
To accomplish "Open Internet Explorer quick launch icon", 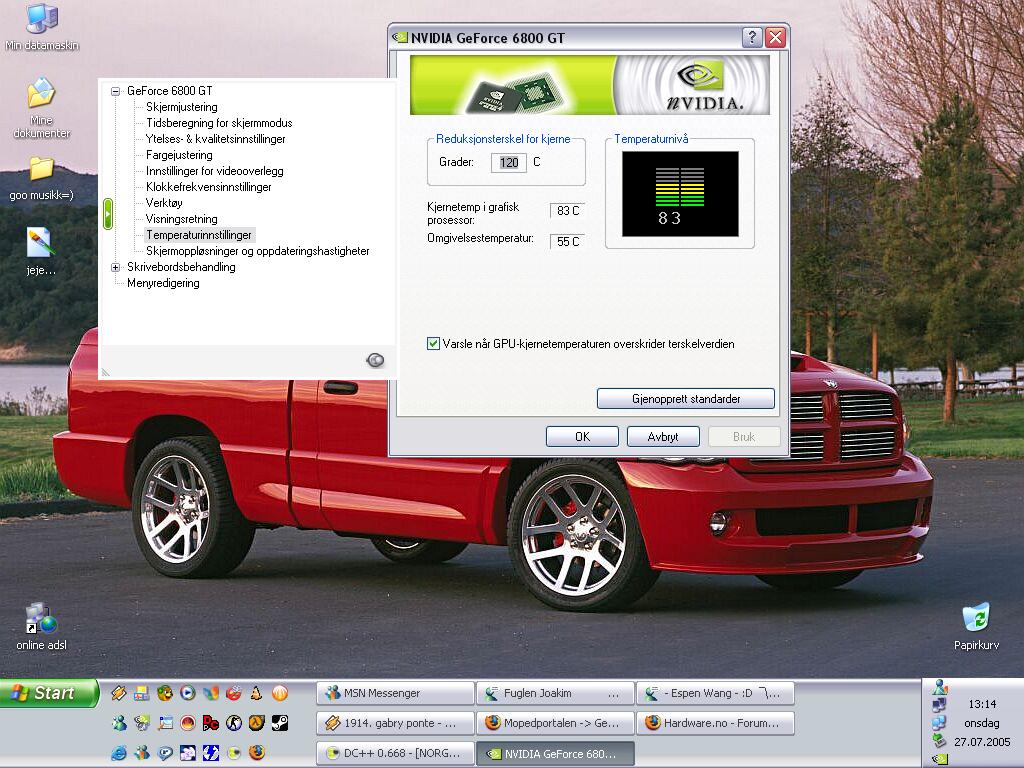I will [119, 752].
